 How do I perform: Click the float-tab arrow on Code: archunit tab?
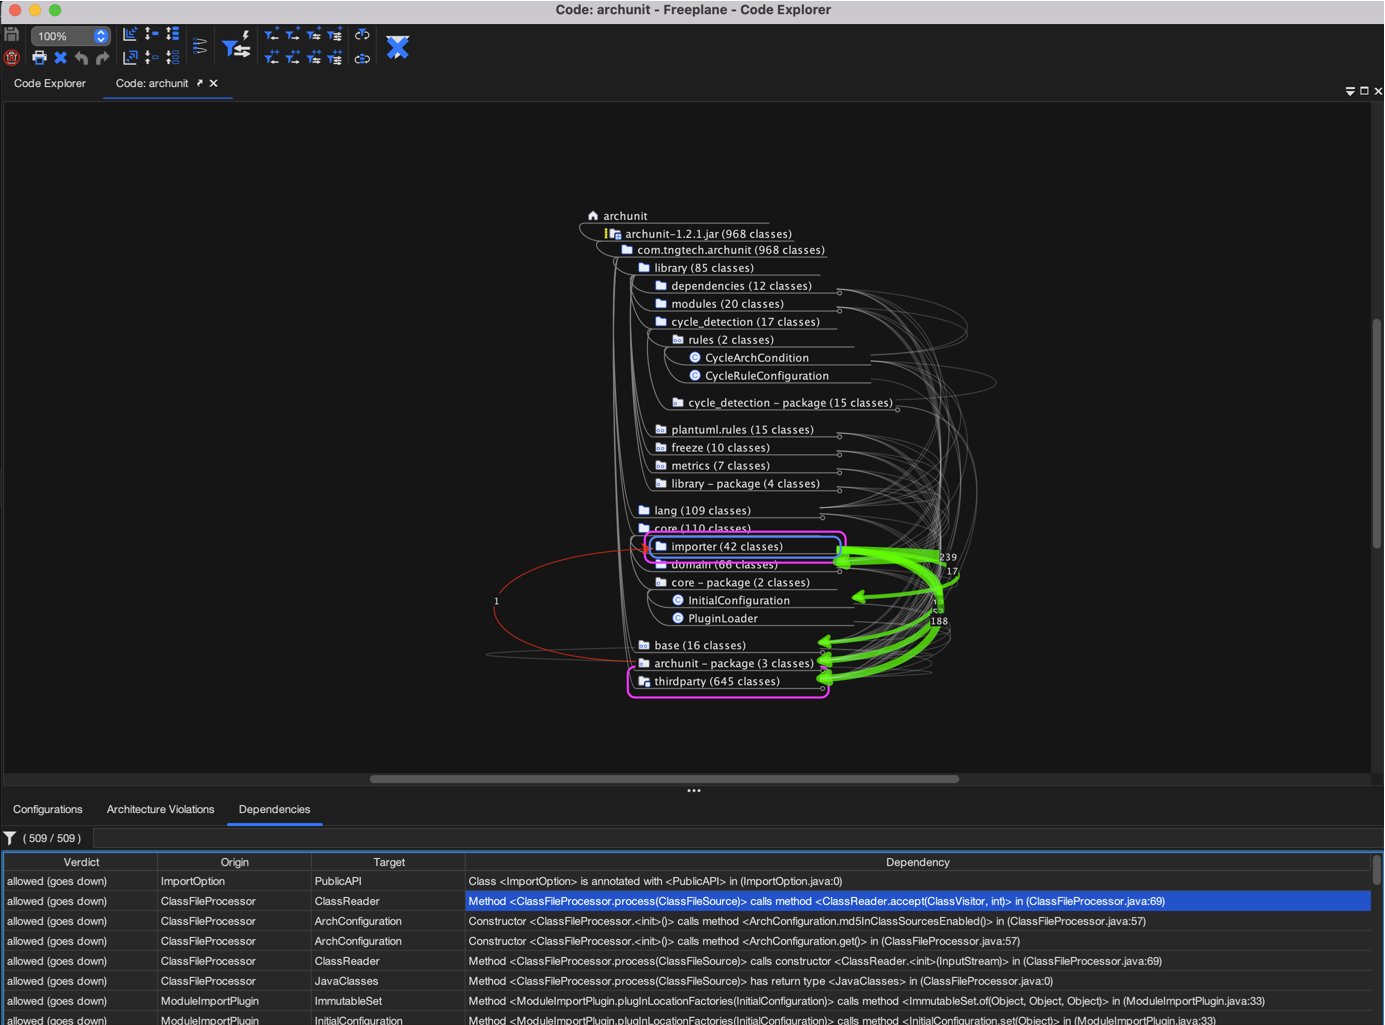point(200,83)
